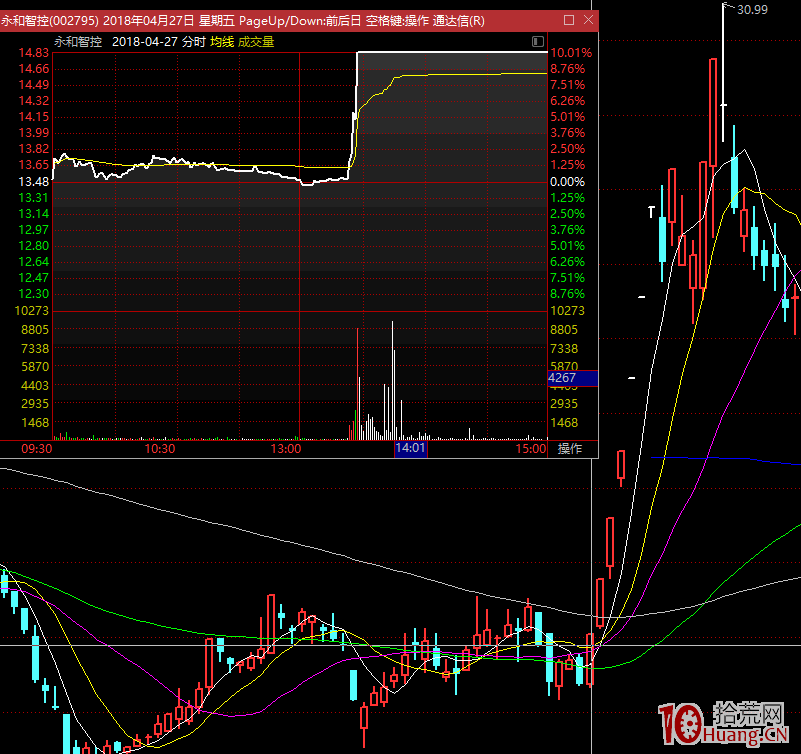
Task: Toggle the 均线 legend label
Action: pyautogui.click(x=222, y=41)
